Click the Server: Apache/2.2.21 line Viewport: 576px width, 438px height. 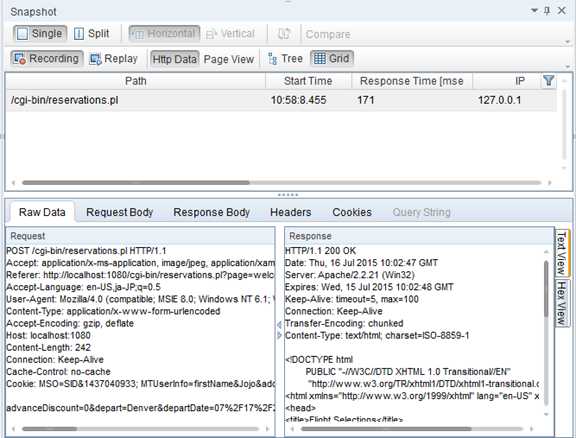tap(350, 275)
